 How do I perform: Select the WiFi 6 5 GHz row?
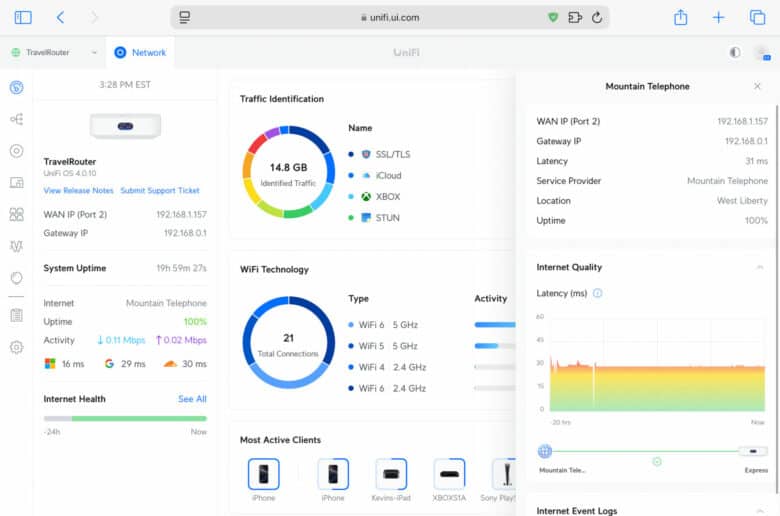coord(383,325)
